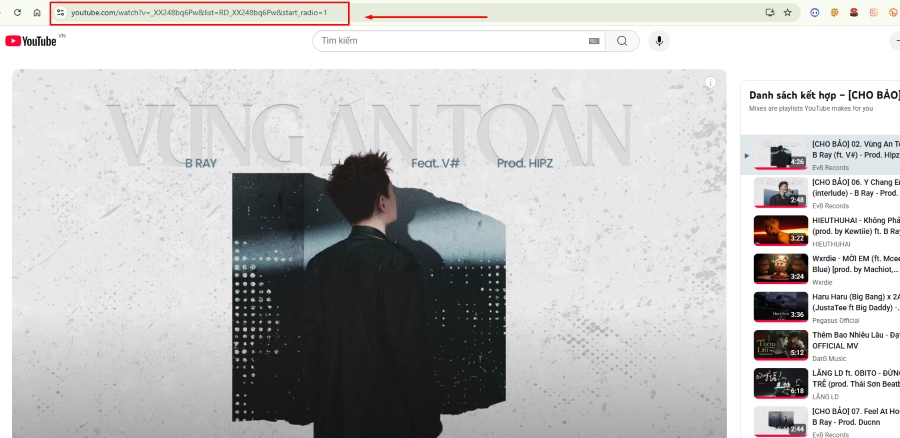The image size is (900, 438).
Task: Click the DatG Music channel name
Action: point(829,359)
